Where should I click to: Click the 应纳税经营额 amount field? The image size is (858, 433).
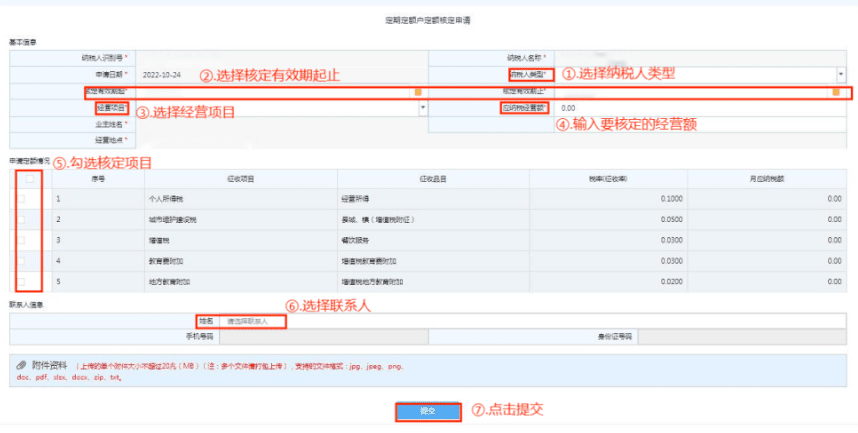point(700,108)
